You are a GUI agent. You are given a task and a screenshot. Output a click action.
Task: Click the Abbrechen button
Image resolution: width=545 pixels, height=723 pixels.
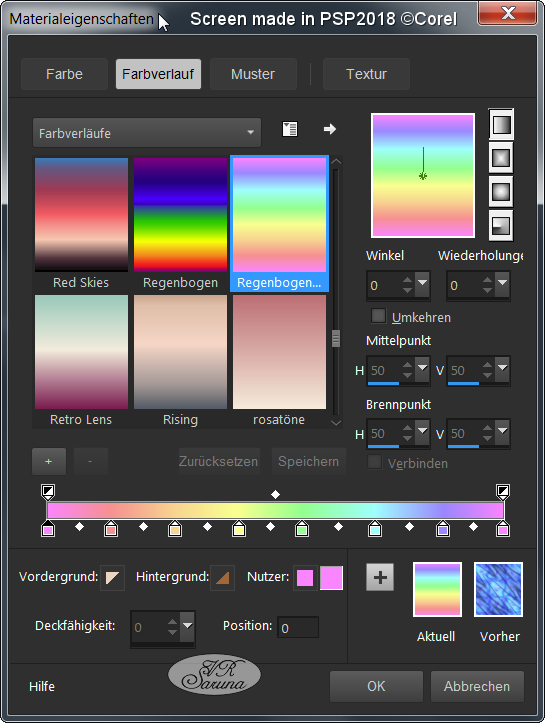tap(477, 686)
